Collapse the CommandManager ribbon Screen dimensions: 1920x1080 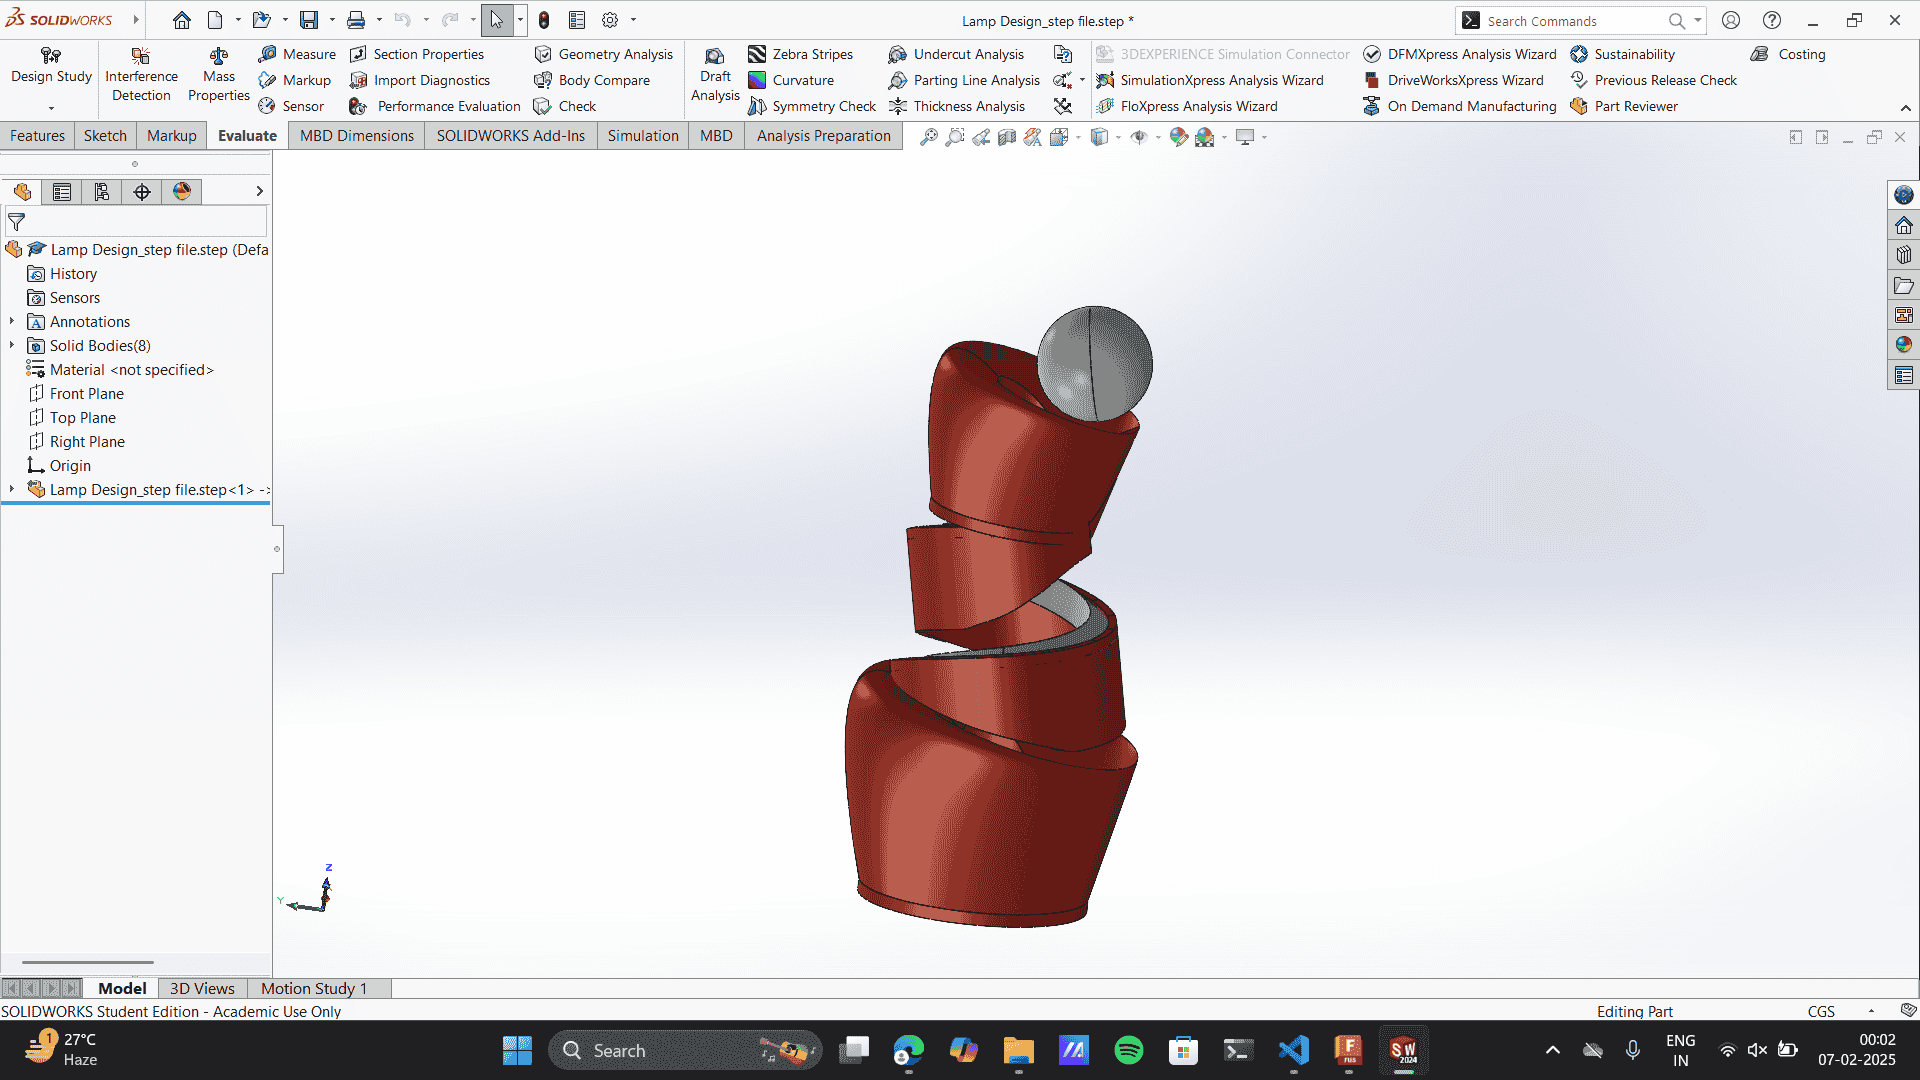(x=1906, y=108)
